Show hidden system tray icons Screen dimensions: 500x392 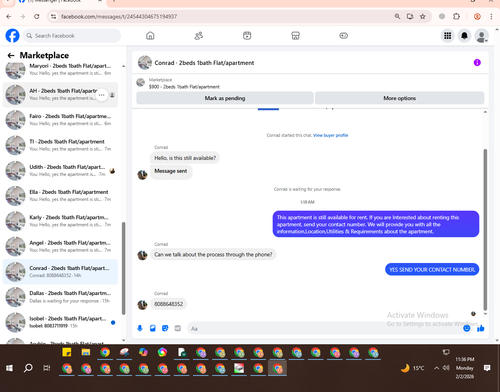point(436,368)
